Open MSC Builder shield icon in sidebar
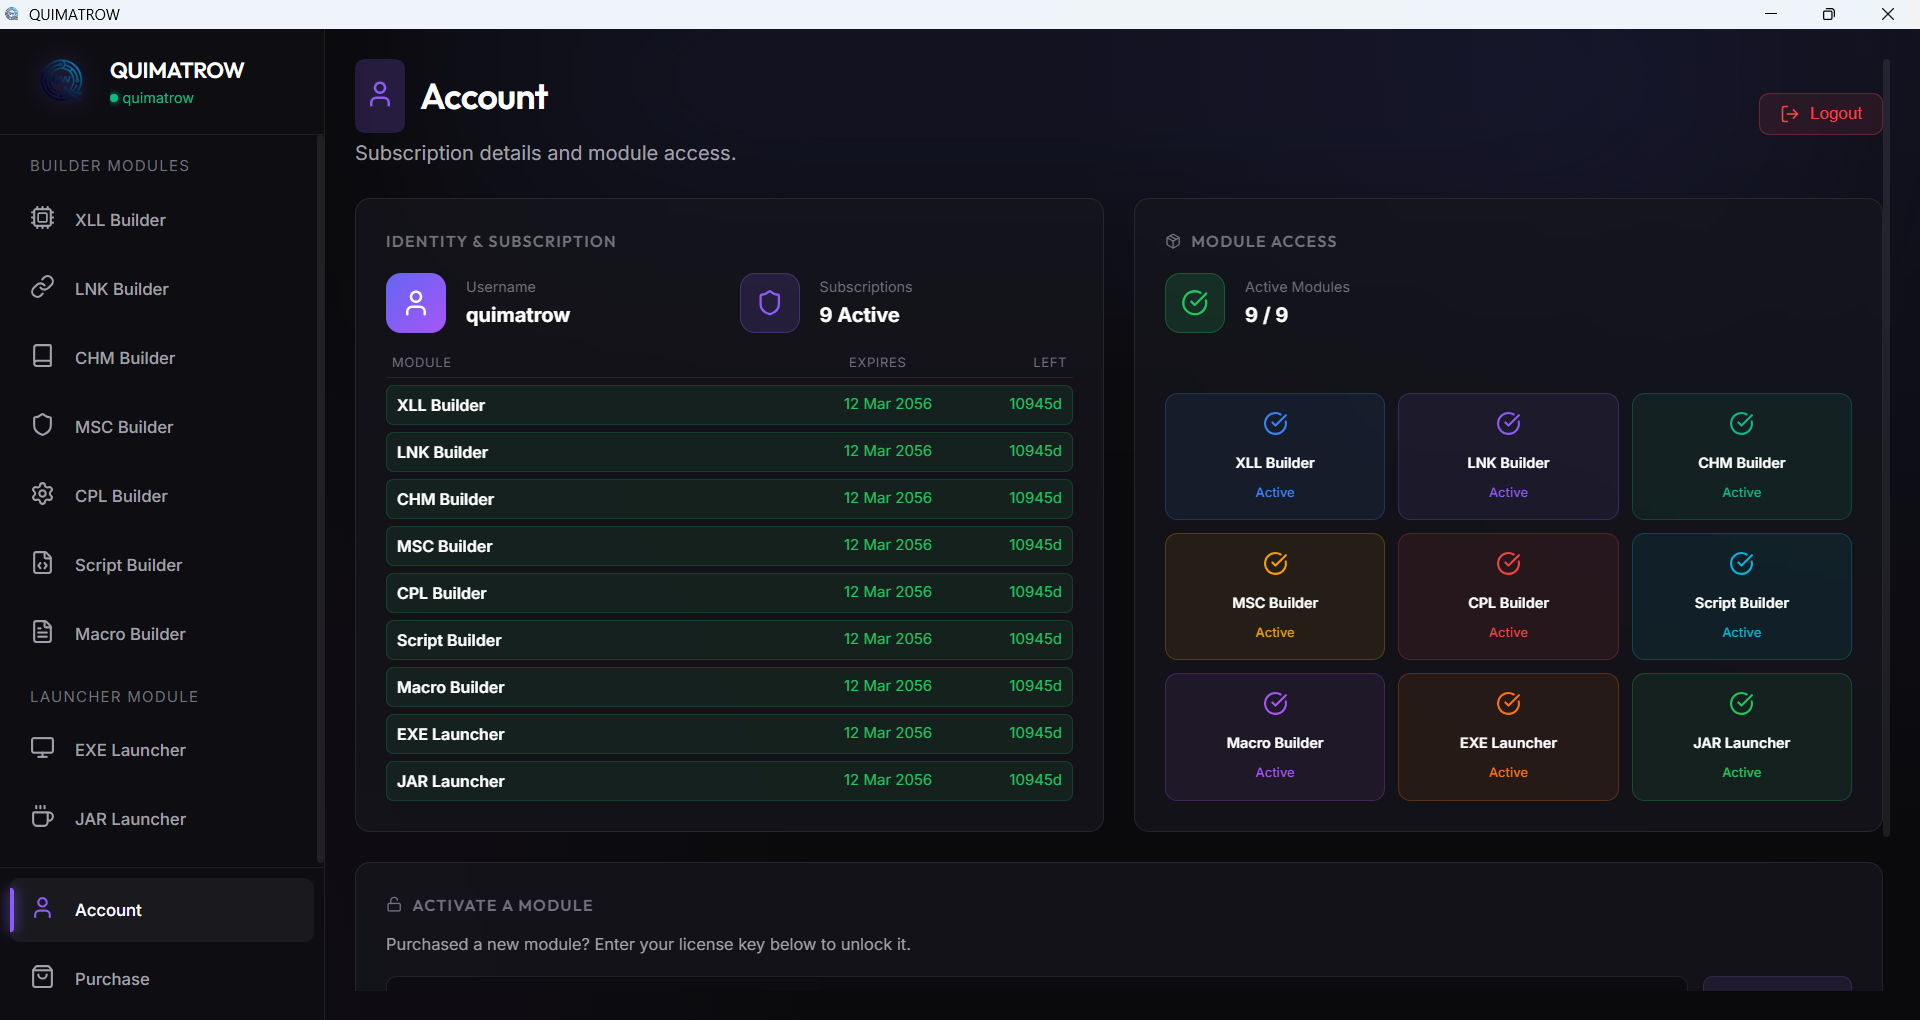Viewport: 1920px width, 1020px height. (x=42, y=426)
